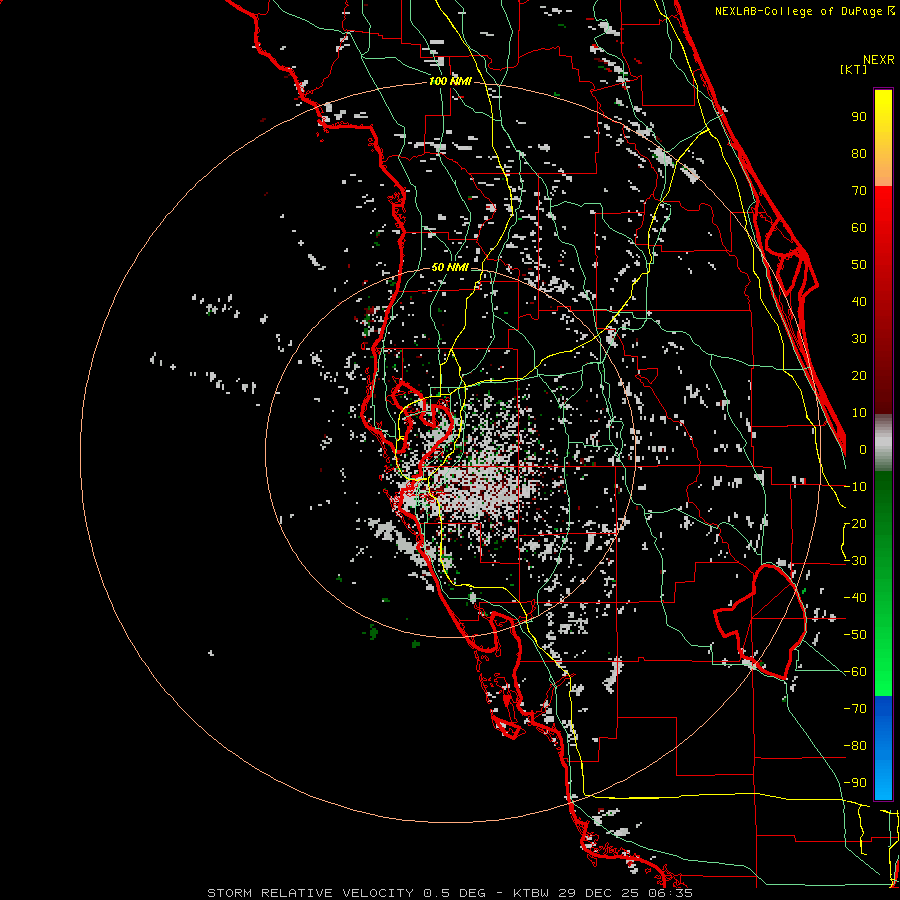
Task: Click the 20 value on the velocity scale
Action: click(859, 375)
